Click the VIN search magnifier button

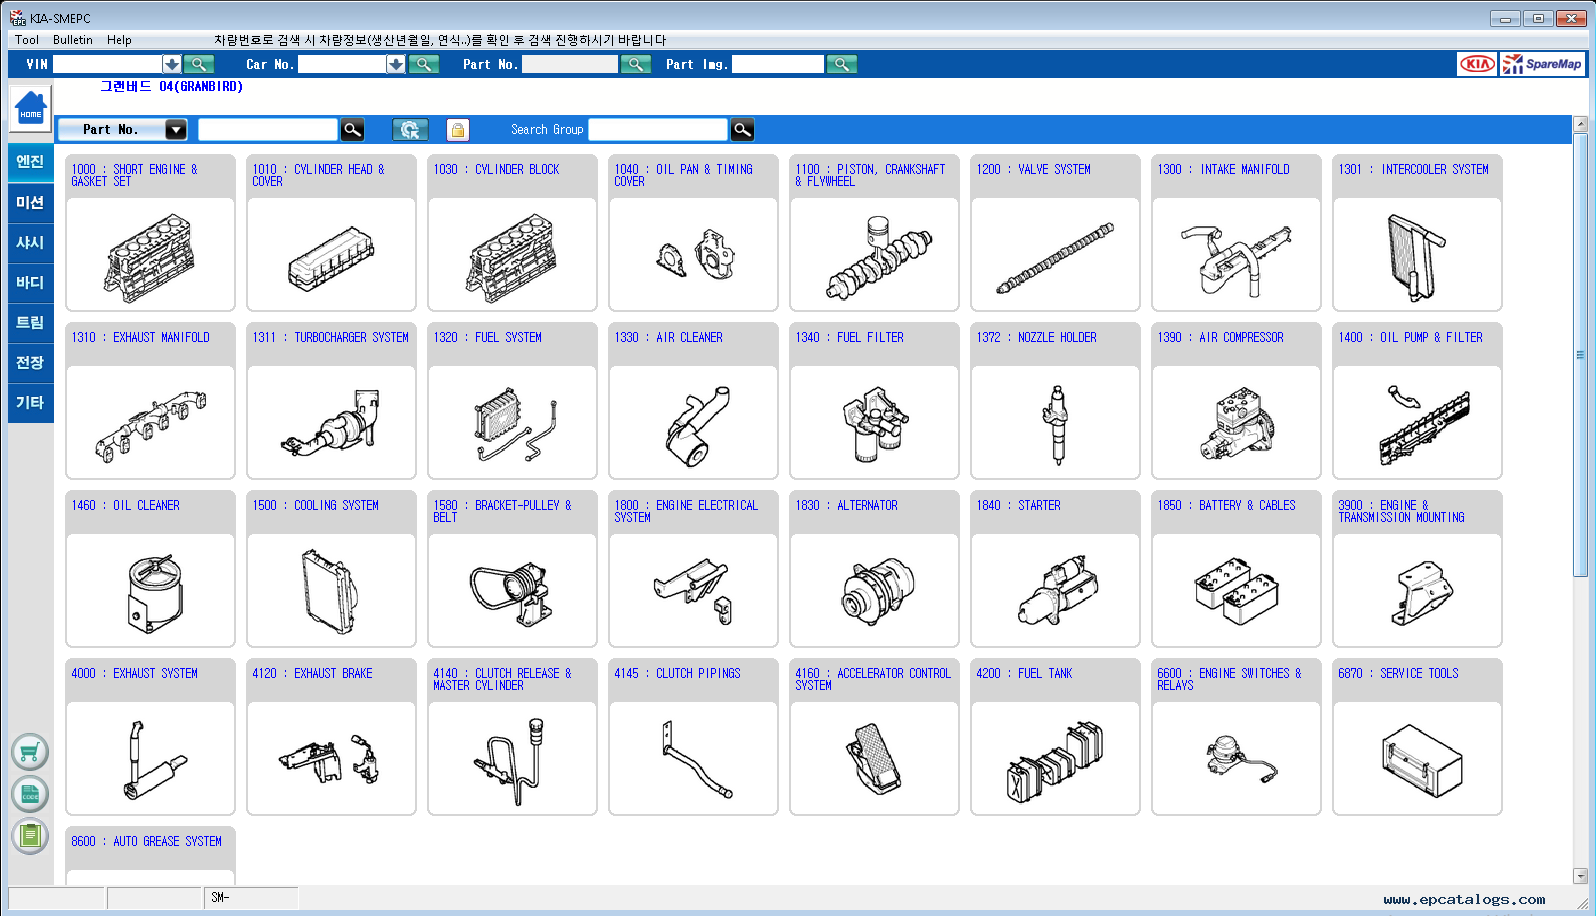(x=199, y=64)
